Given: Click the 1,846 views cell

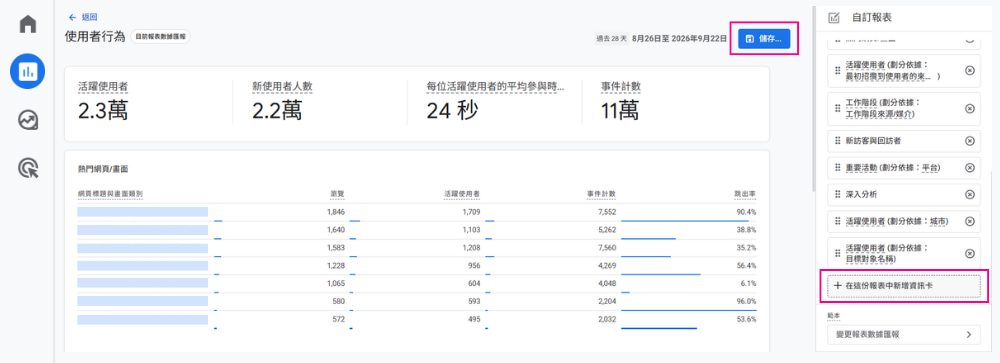Looking at the screenshot, I should [335, 212].
